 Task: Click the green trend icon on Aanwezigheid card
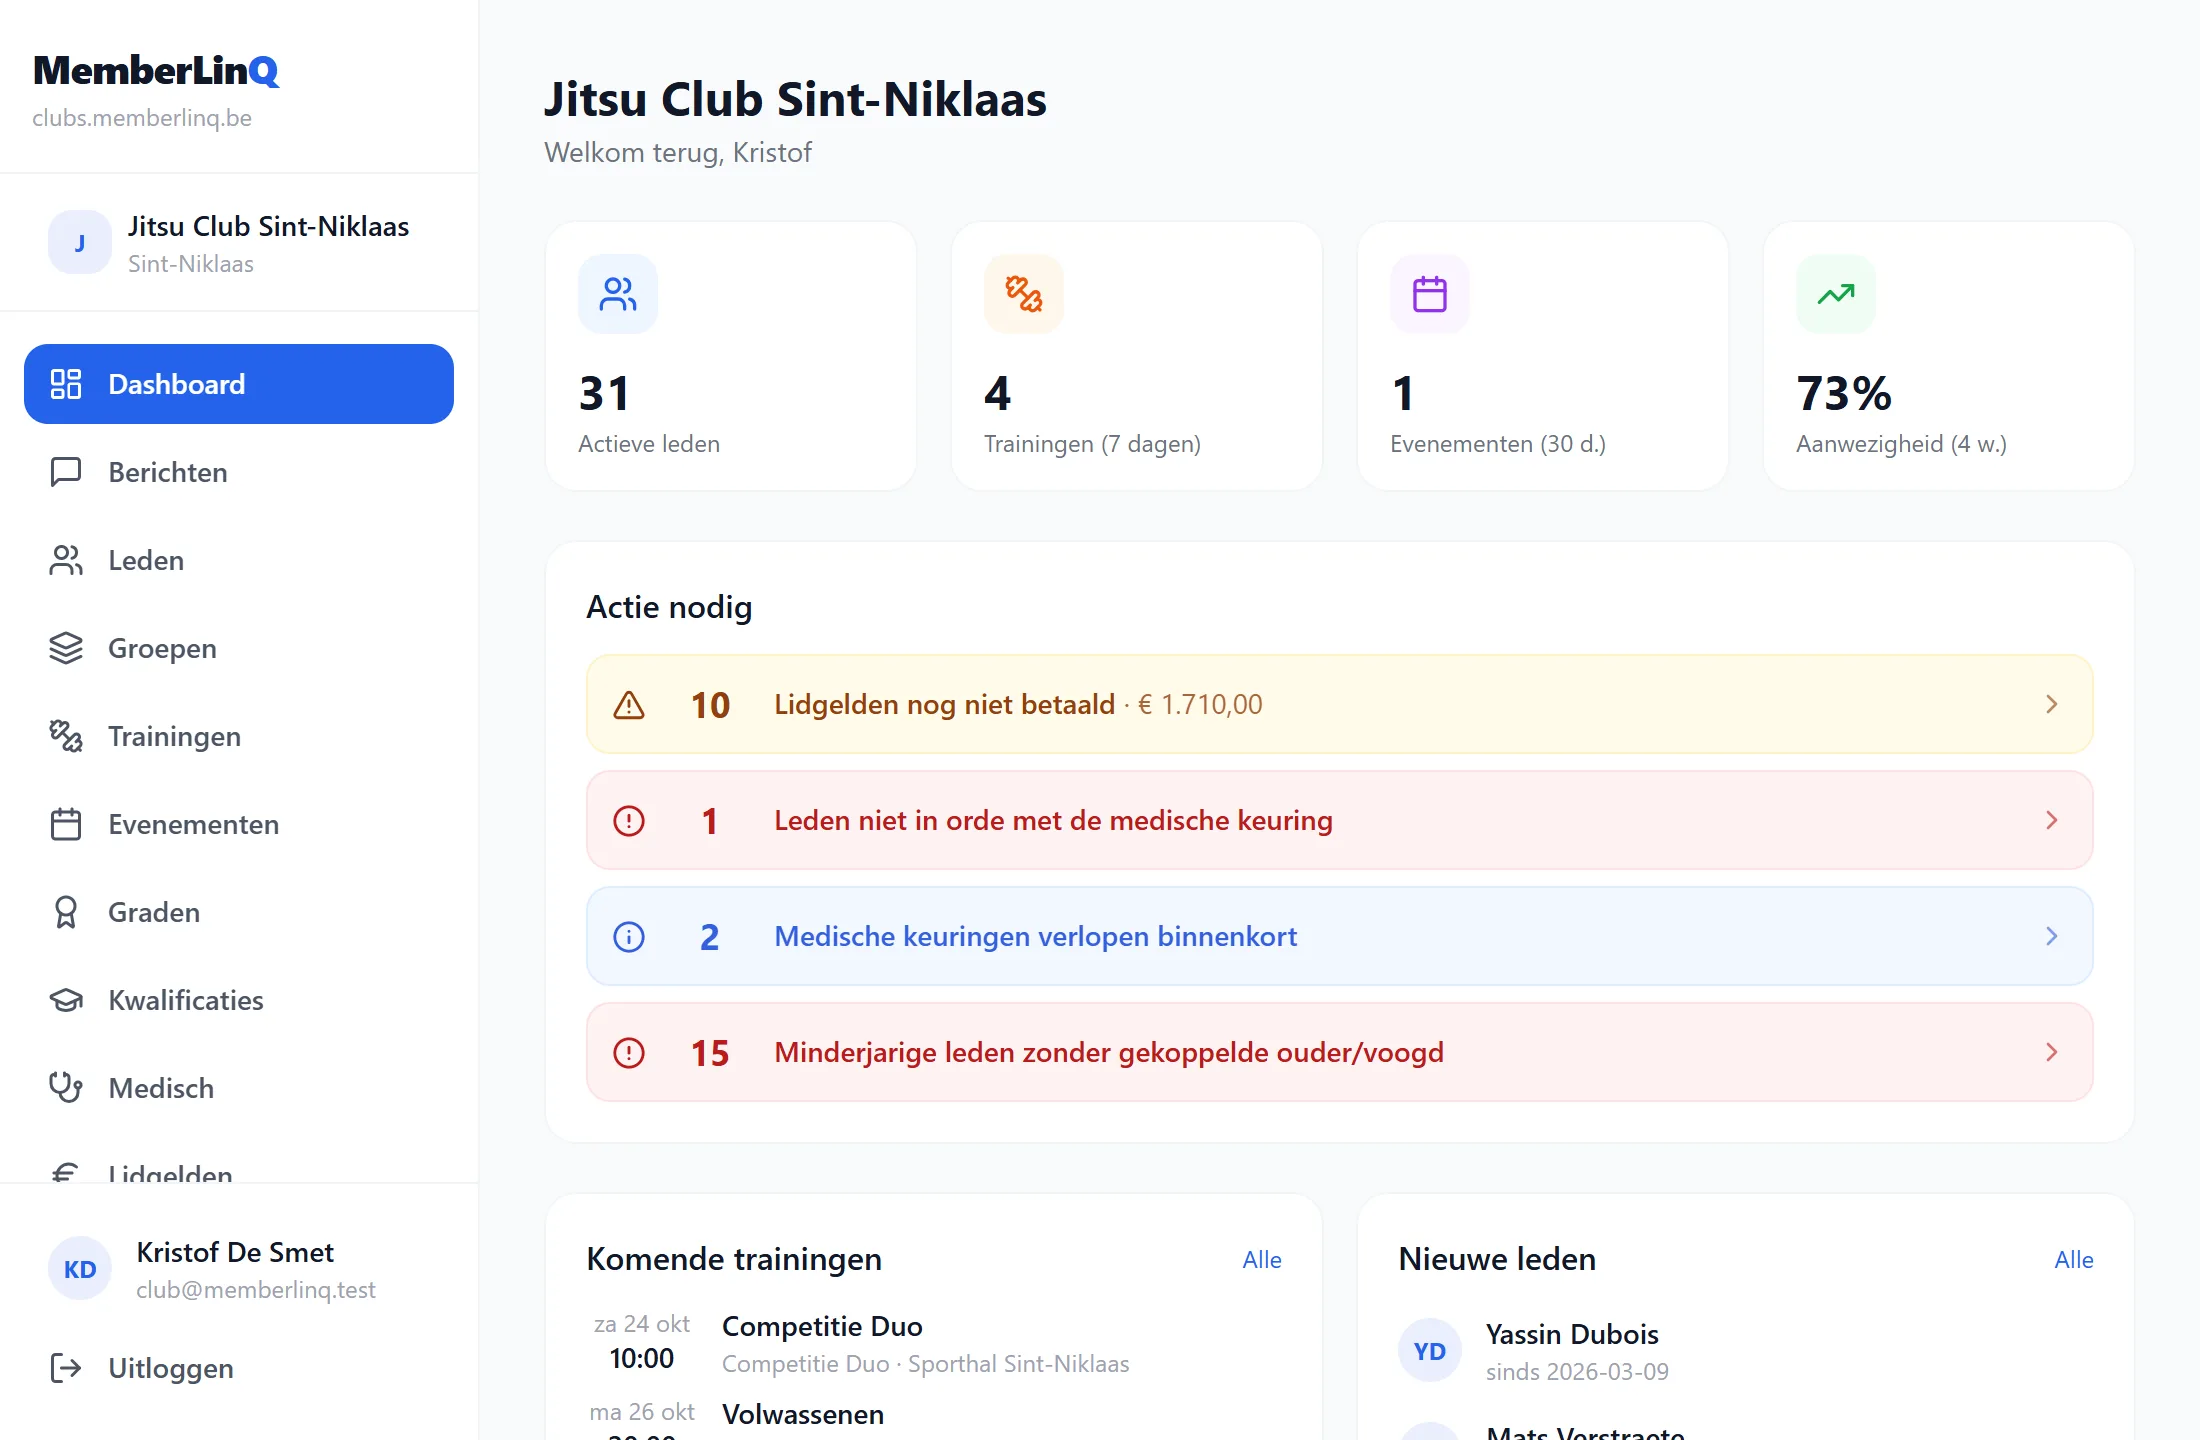point(1836,294)
